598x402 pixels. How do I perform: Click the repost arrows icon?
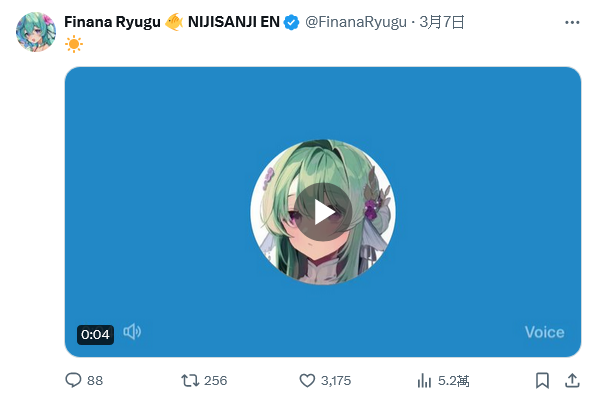[190, 380]
